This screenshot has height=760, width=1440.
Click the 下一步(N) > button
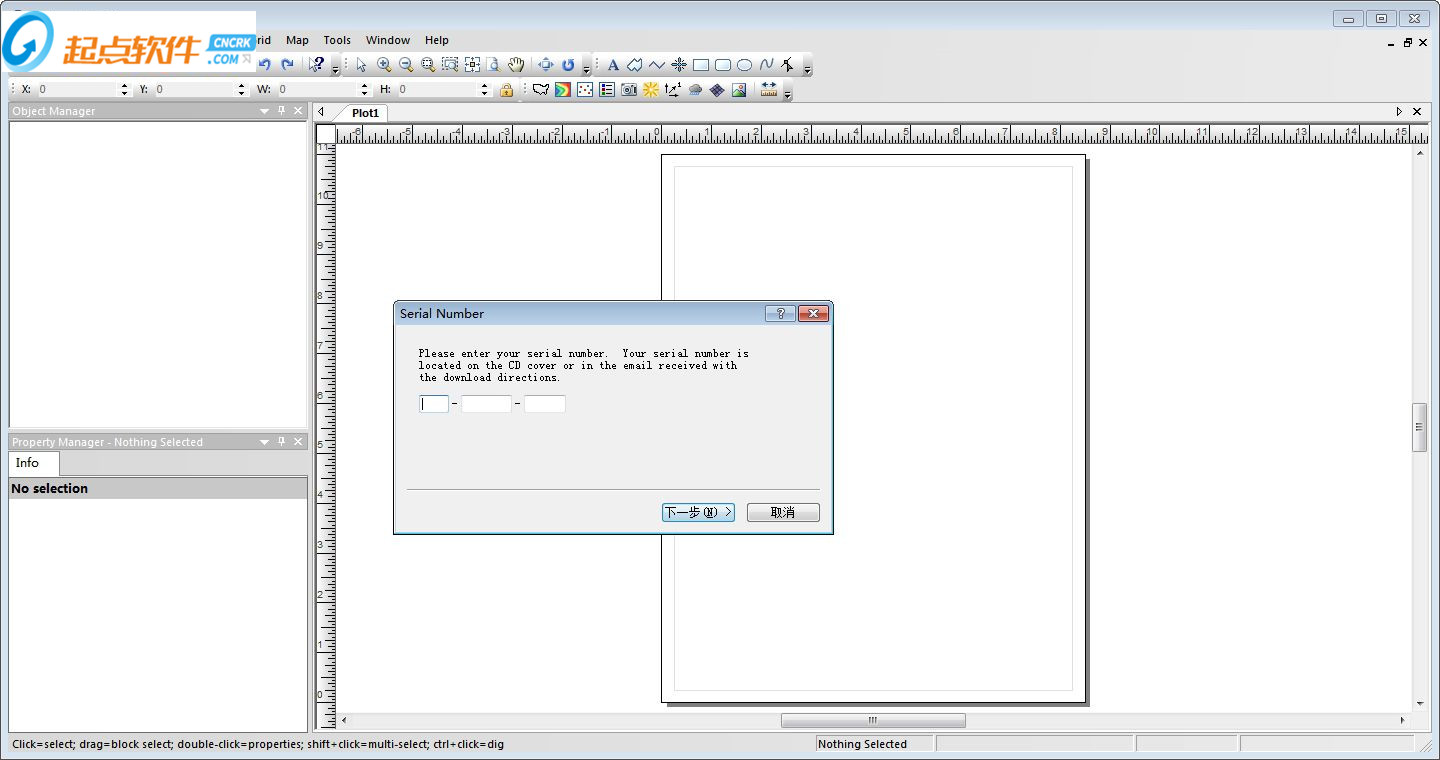point(699,512)
